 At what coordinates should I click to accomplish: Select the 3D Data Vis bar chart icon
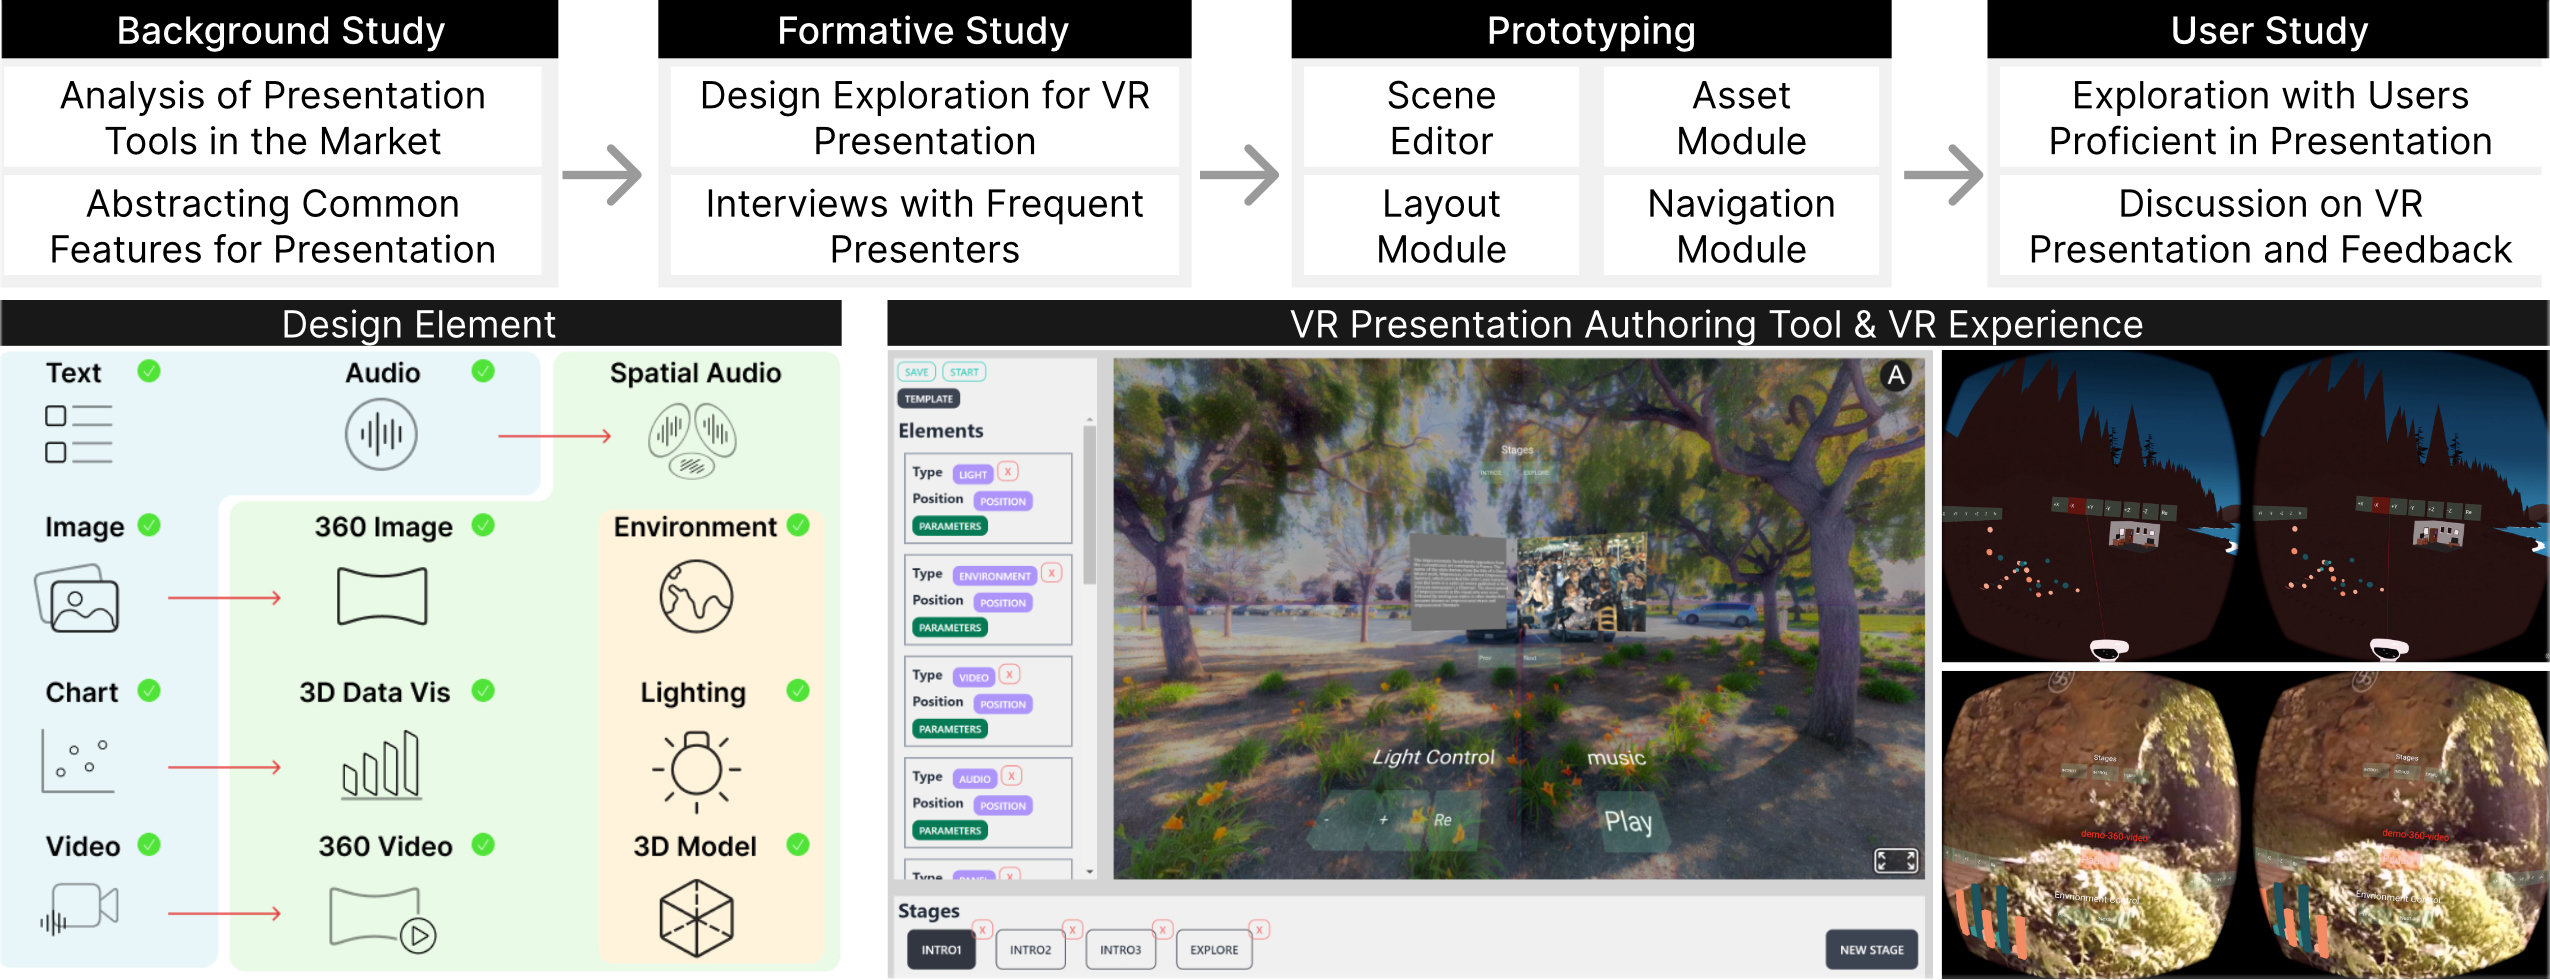point(381,766)
